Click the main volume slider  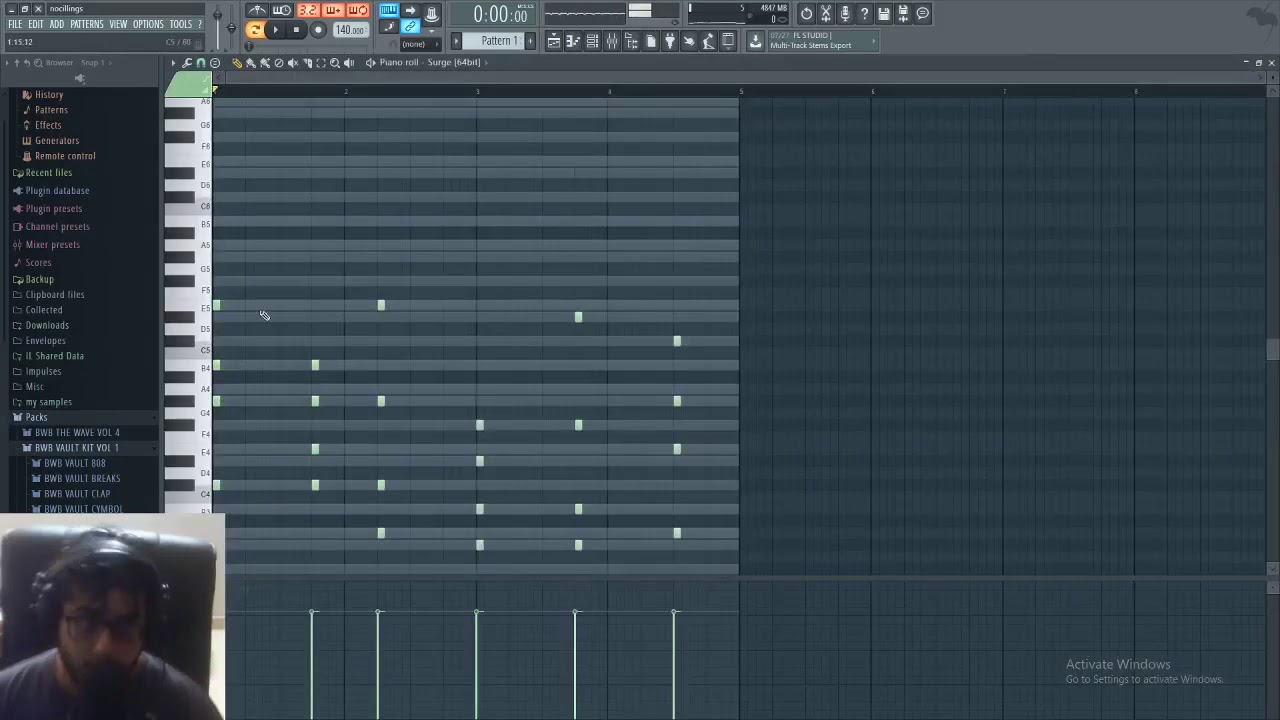click(x=216, y=17)
